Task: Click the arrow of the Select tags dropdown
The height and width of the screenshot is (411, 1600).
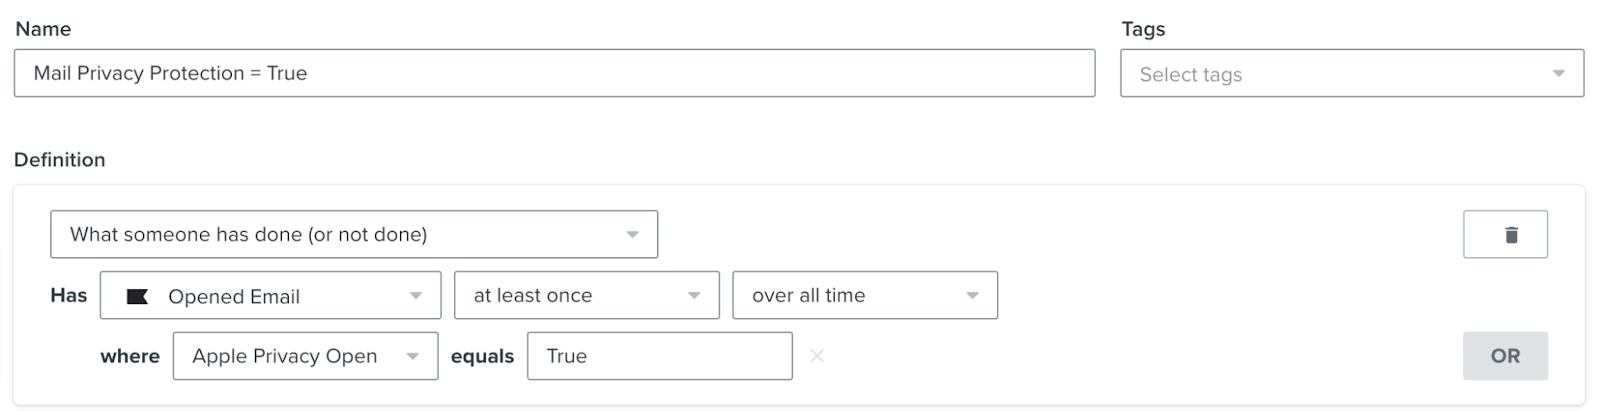Action: [1558, 74]
